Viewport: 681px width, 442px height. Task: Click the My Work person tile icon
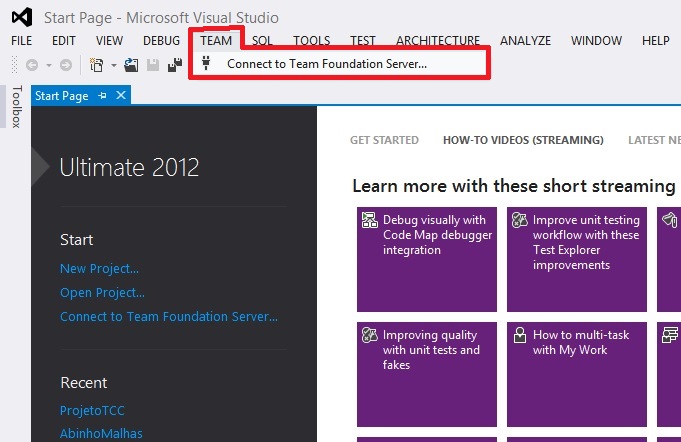pyautogui.click(x=520, y=335)
